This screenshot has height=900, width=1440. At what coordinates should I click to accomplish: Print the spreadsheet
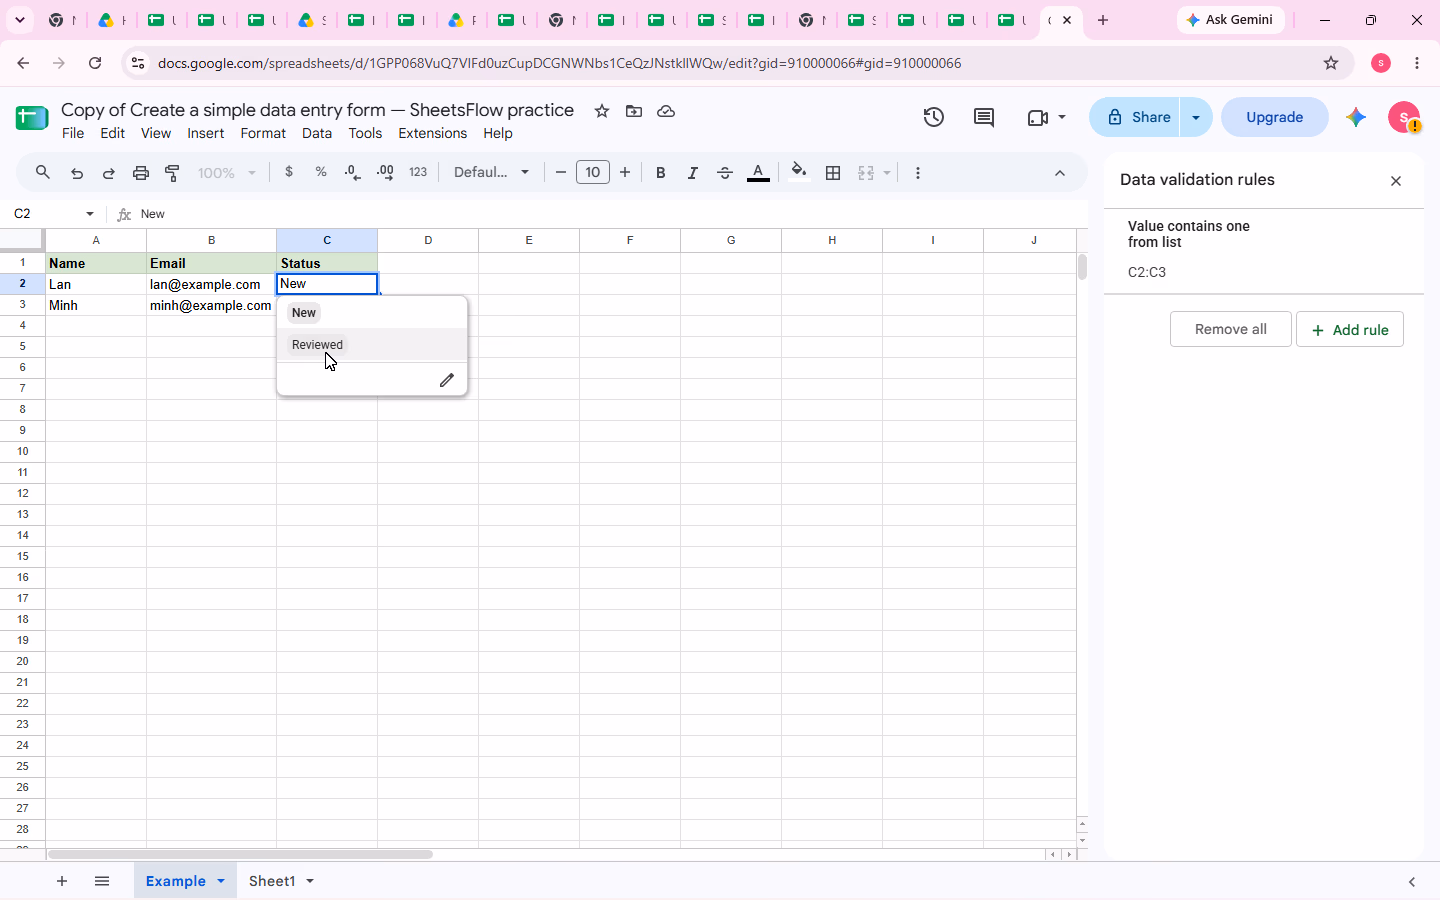click(x=141, y=173)
